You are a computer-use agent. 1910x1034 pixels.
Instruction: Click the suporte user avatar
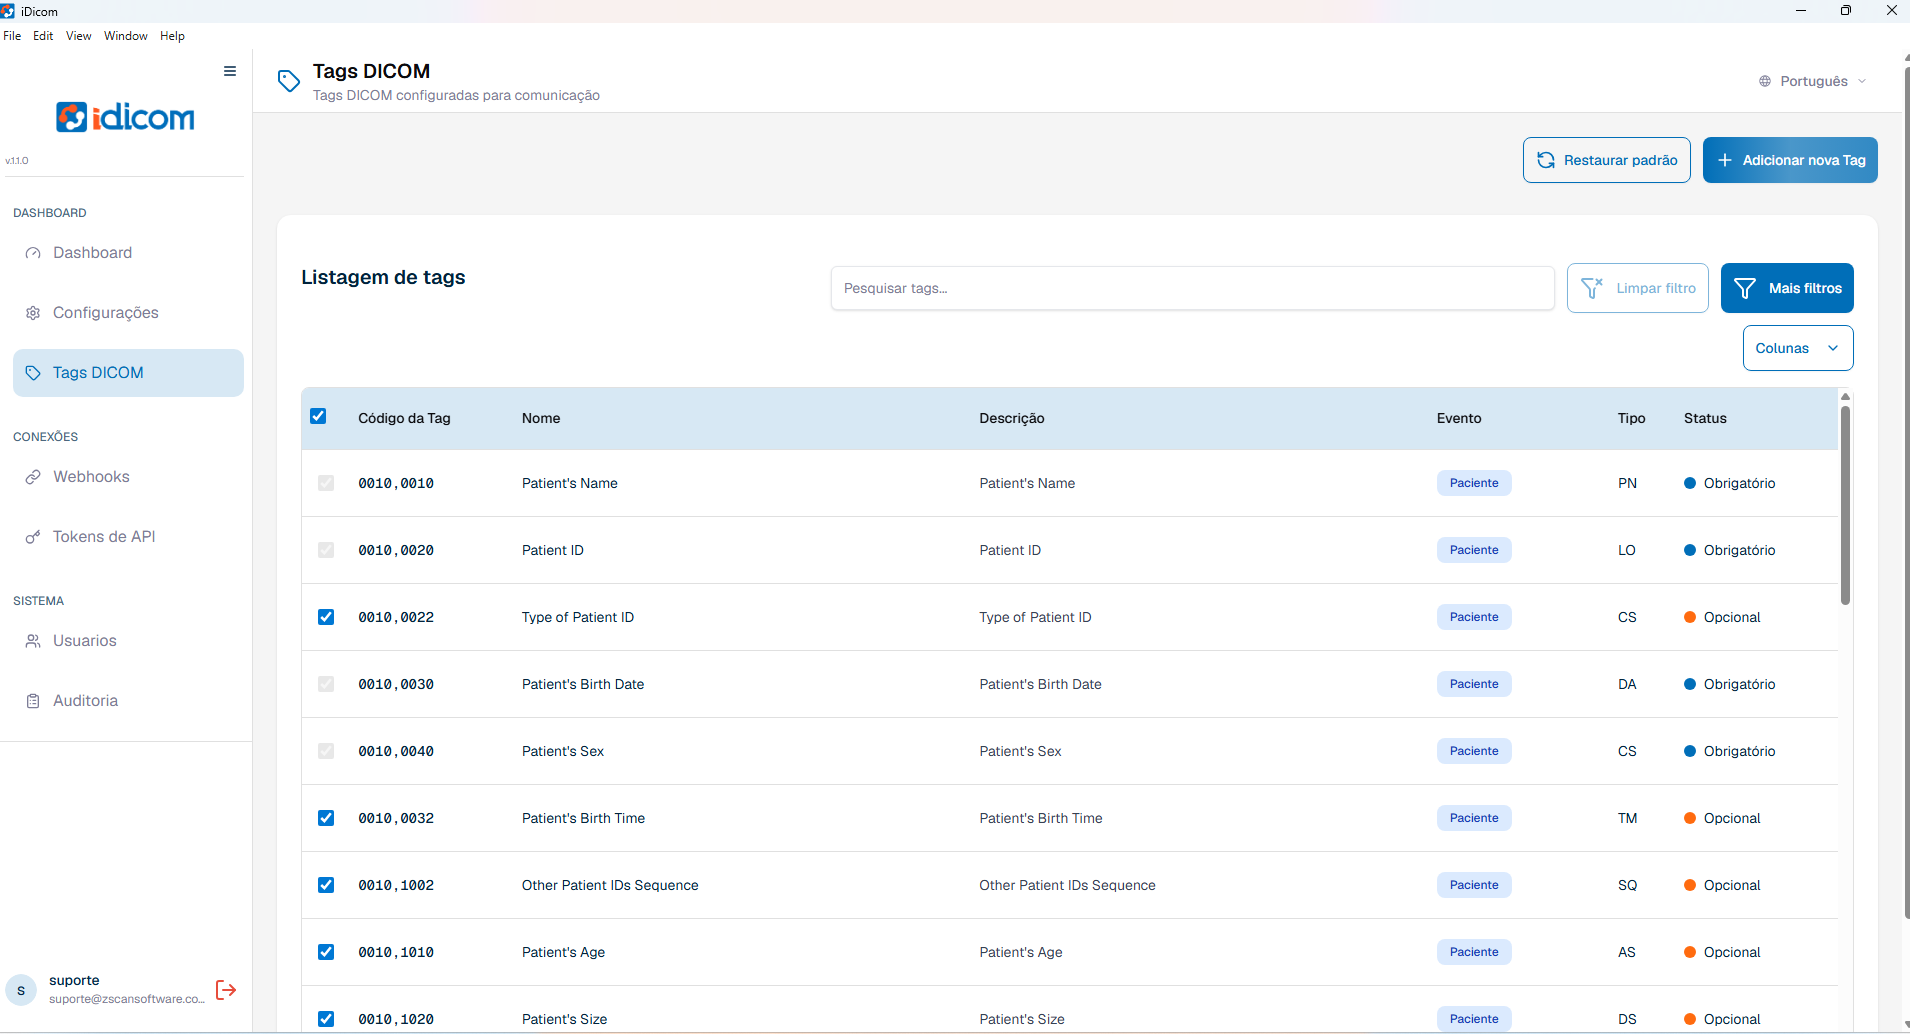(x=21, y=990)
